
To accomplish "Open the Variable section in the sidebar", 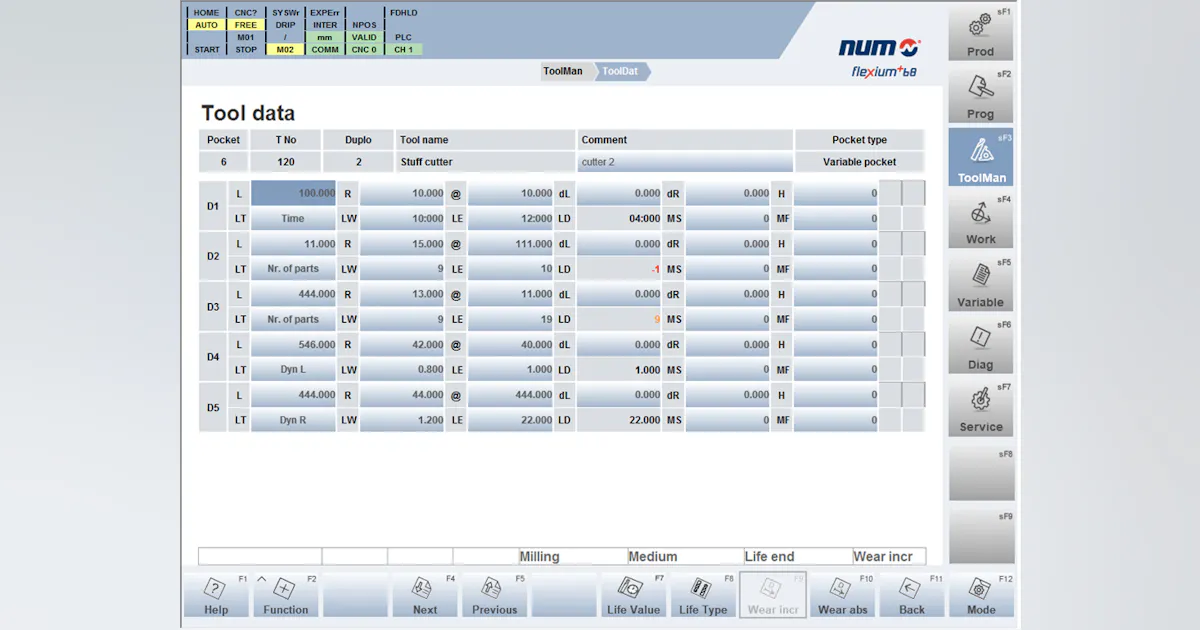I will point(981,283).
